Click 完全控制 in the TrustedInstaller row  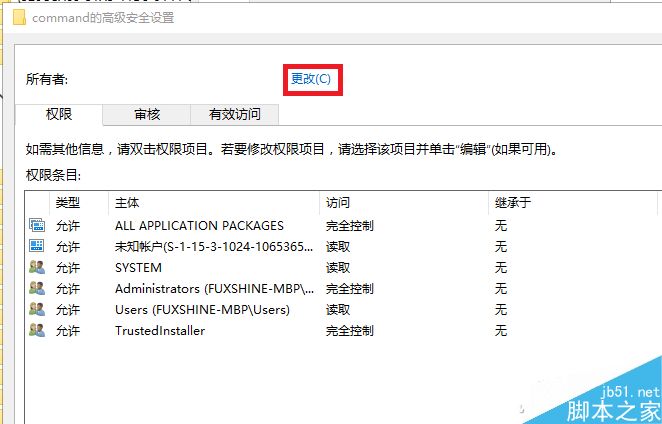coord(350,330)
